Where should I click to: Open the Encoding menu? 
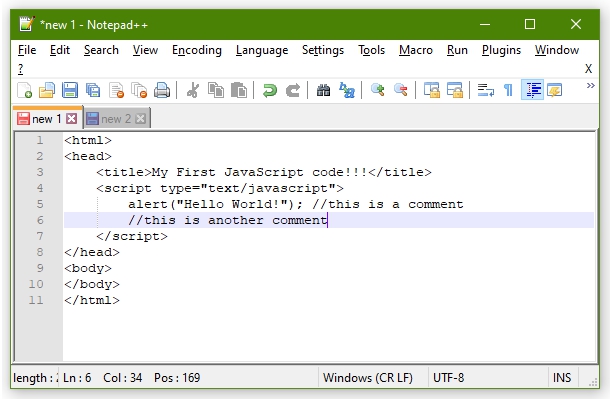[x=197, y=50]
